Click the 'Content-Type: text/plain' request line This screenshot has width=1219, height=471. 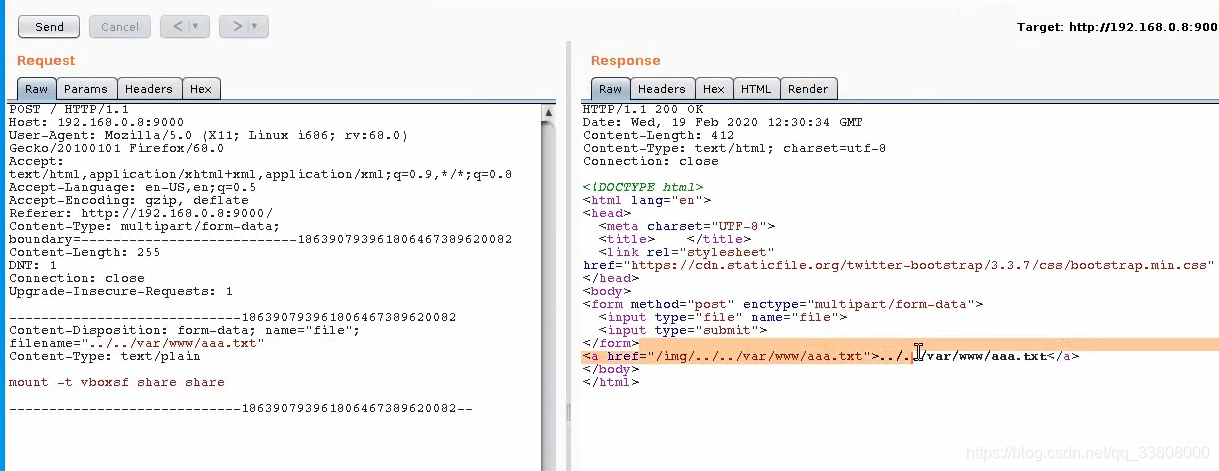pos(104,356)
